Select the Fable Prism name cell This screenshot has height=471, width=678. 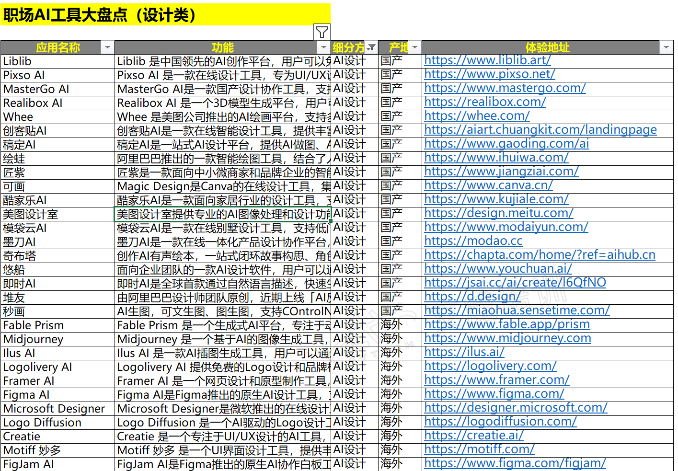click(58, 325)
